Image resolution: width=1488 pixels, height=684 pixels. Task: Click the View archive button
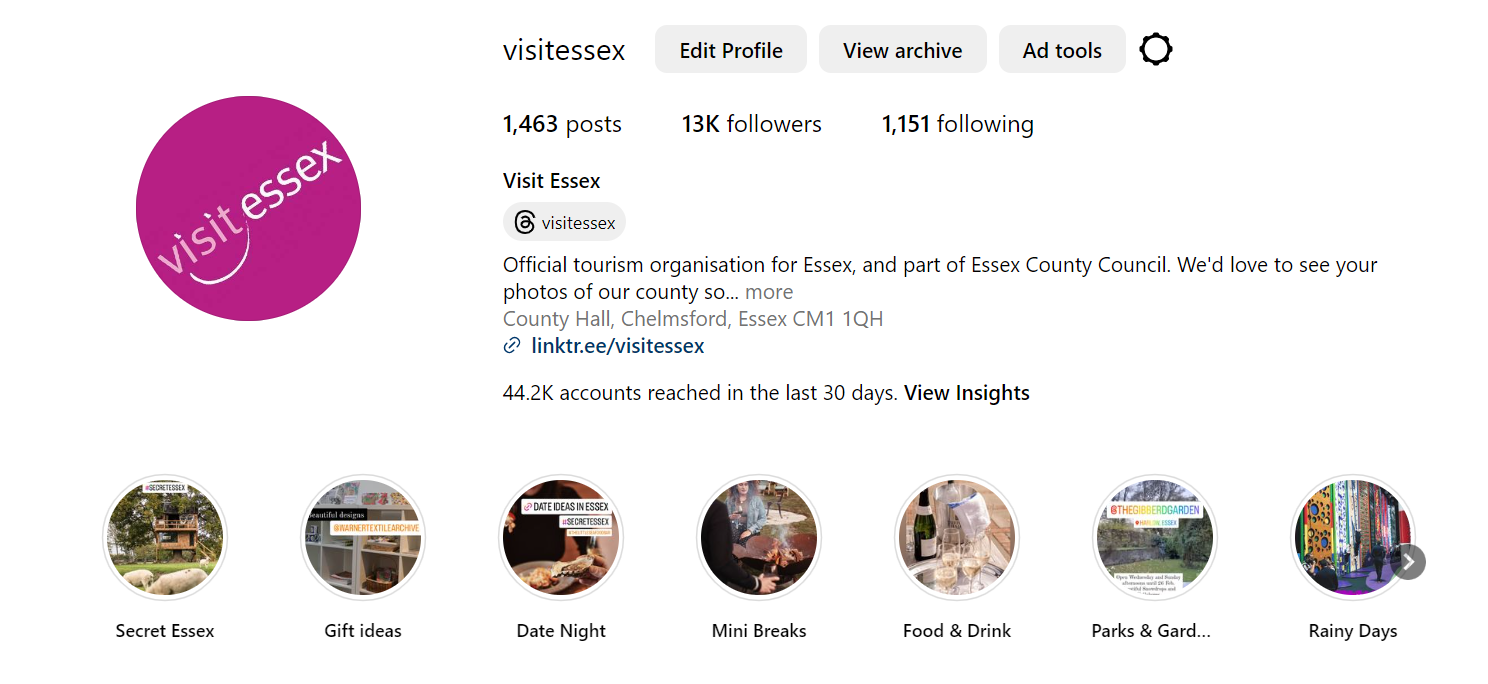click(902, 50)
